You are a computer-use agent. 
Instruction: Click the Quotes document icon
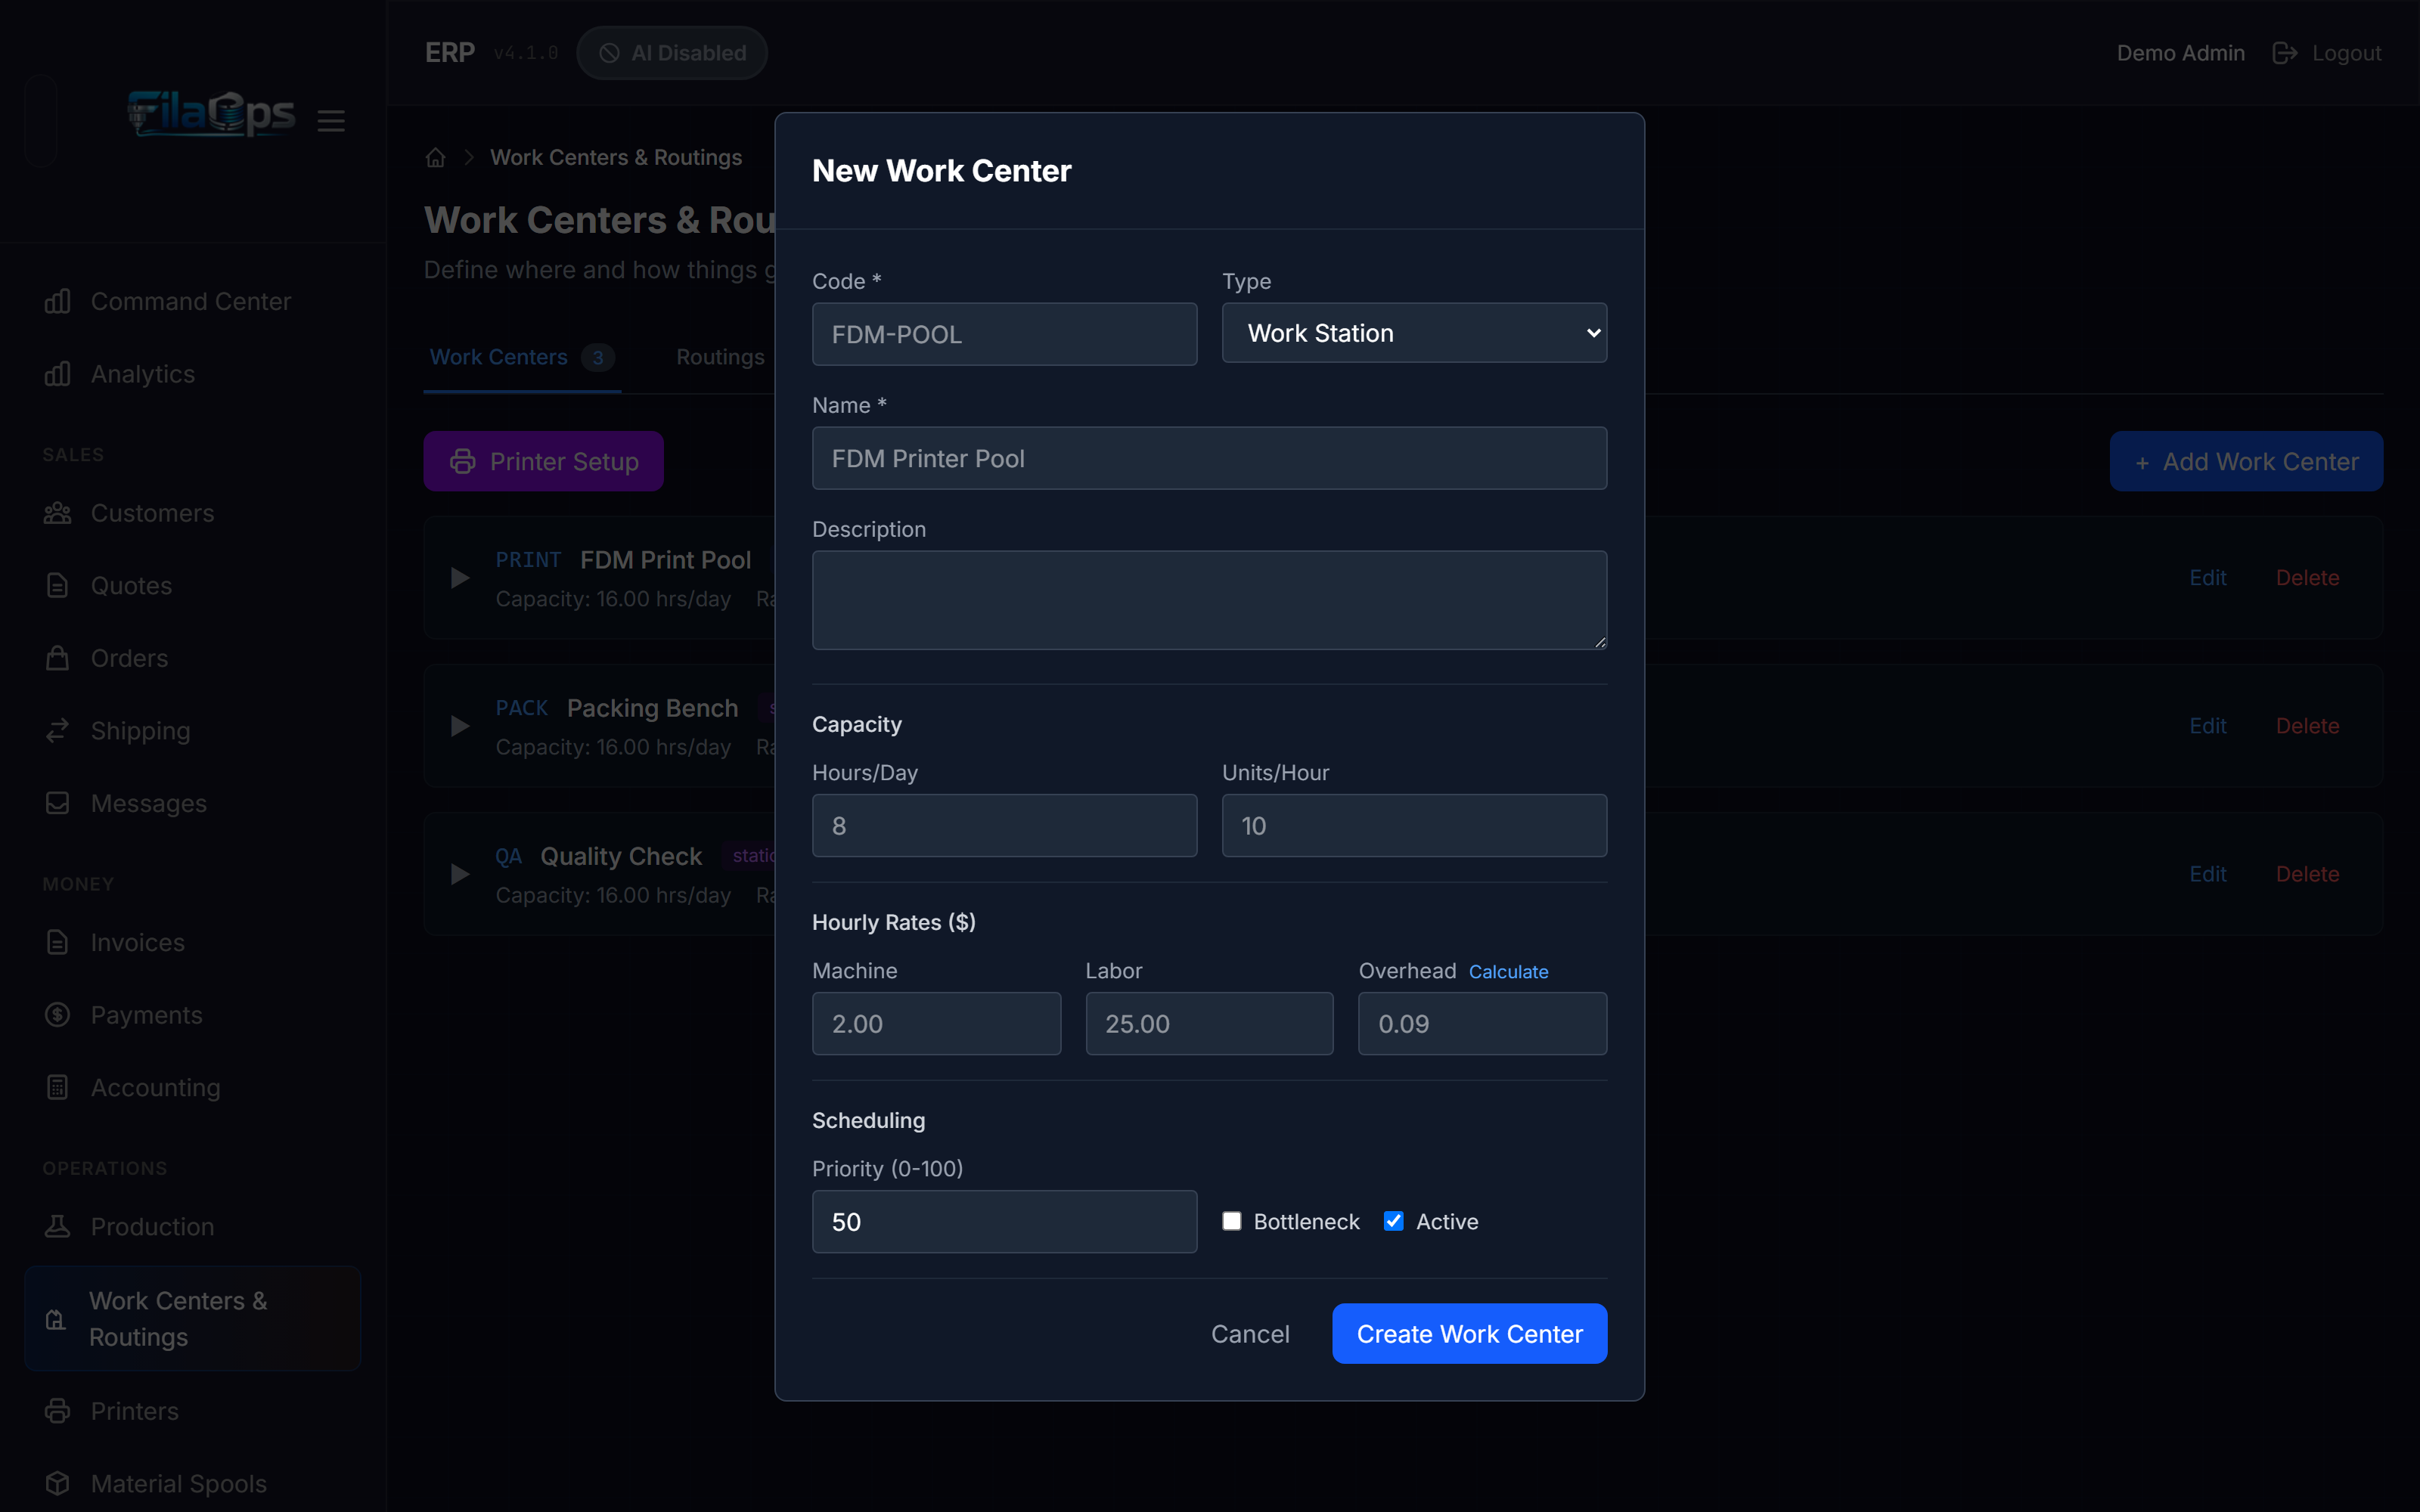pyautogui.click(x=58, y=585)
